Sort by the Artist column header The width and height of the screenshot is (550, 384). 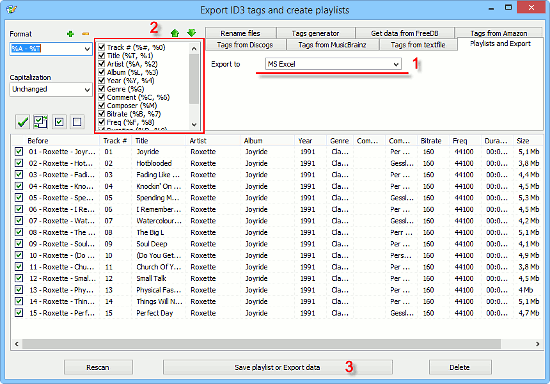[212, 141]
